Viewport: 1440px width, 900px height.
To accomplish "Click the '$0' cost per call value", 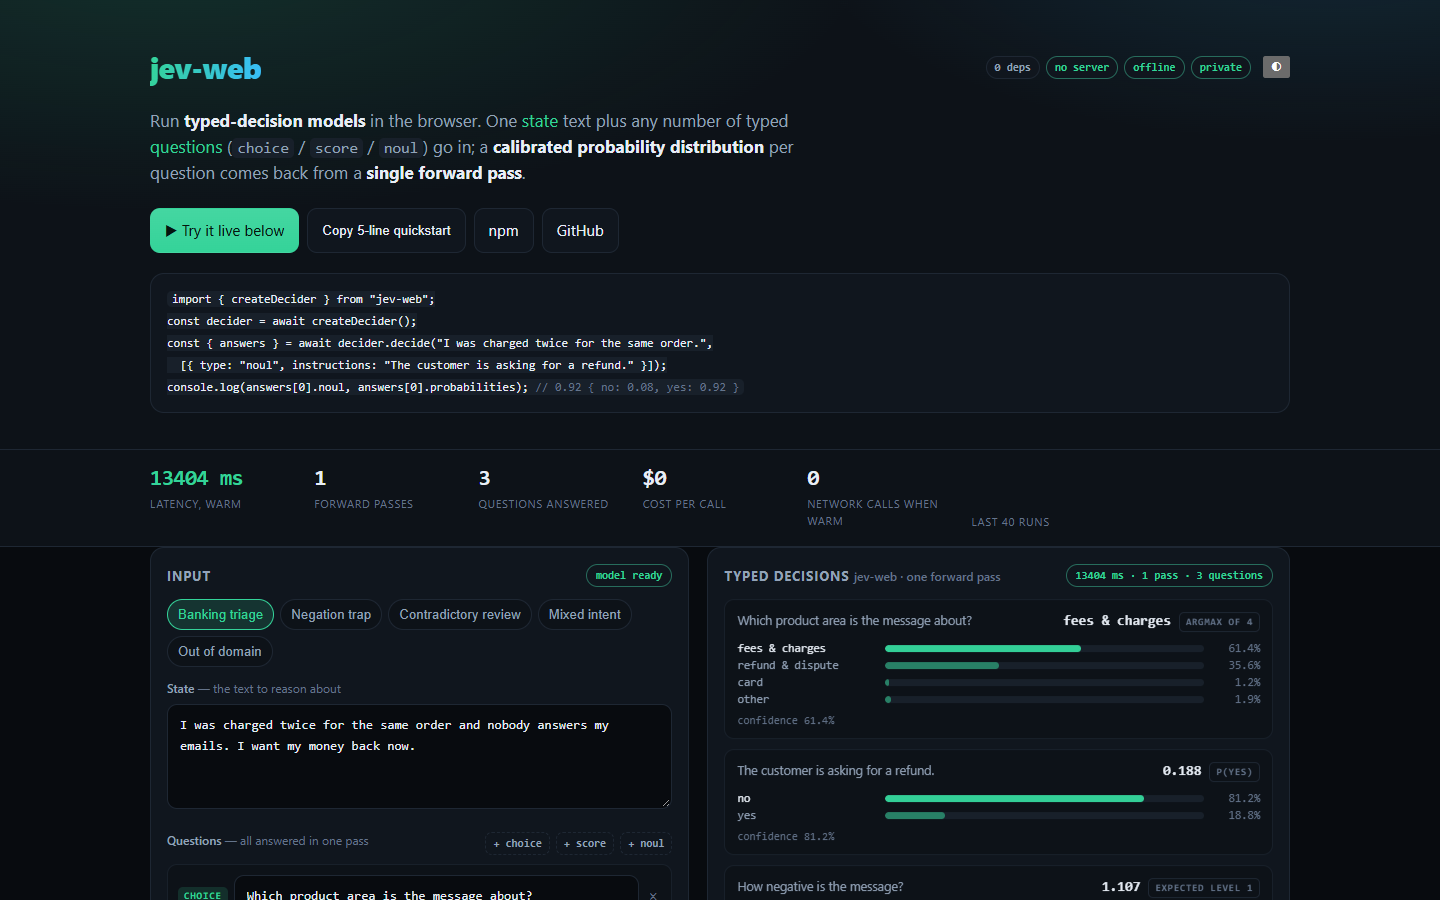I will [655, 478].
